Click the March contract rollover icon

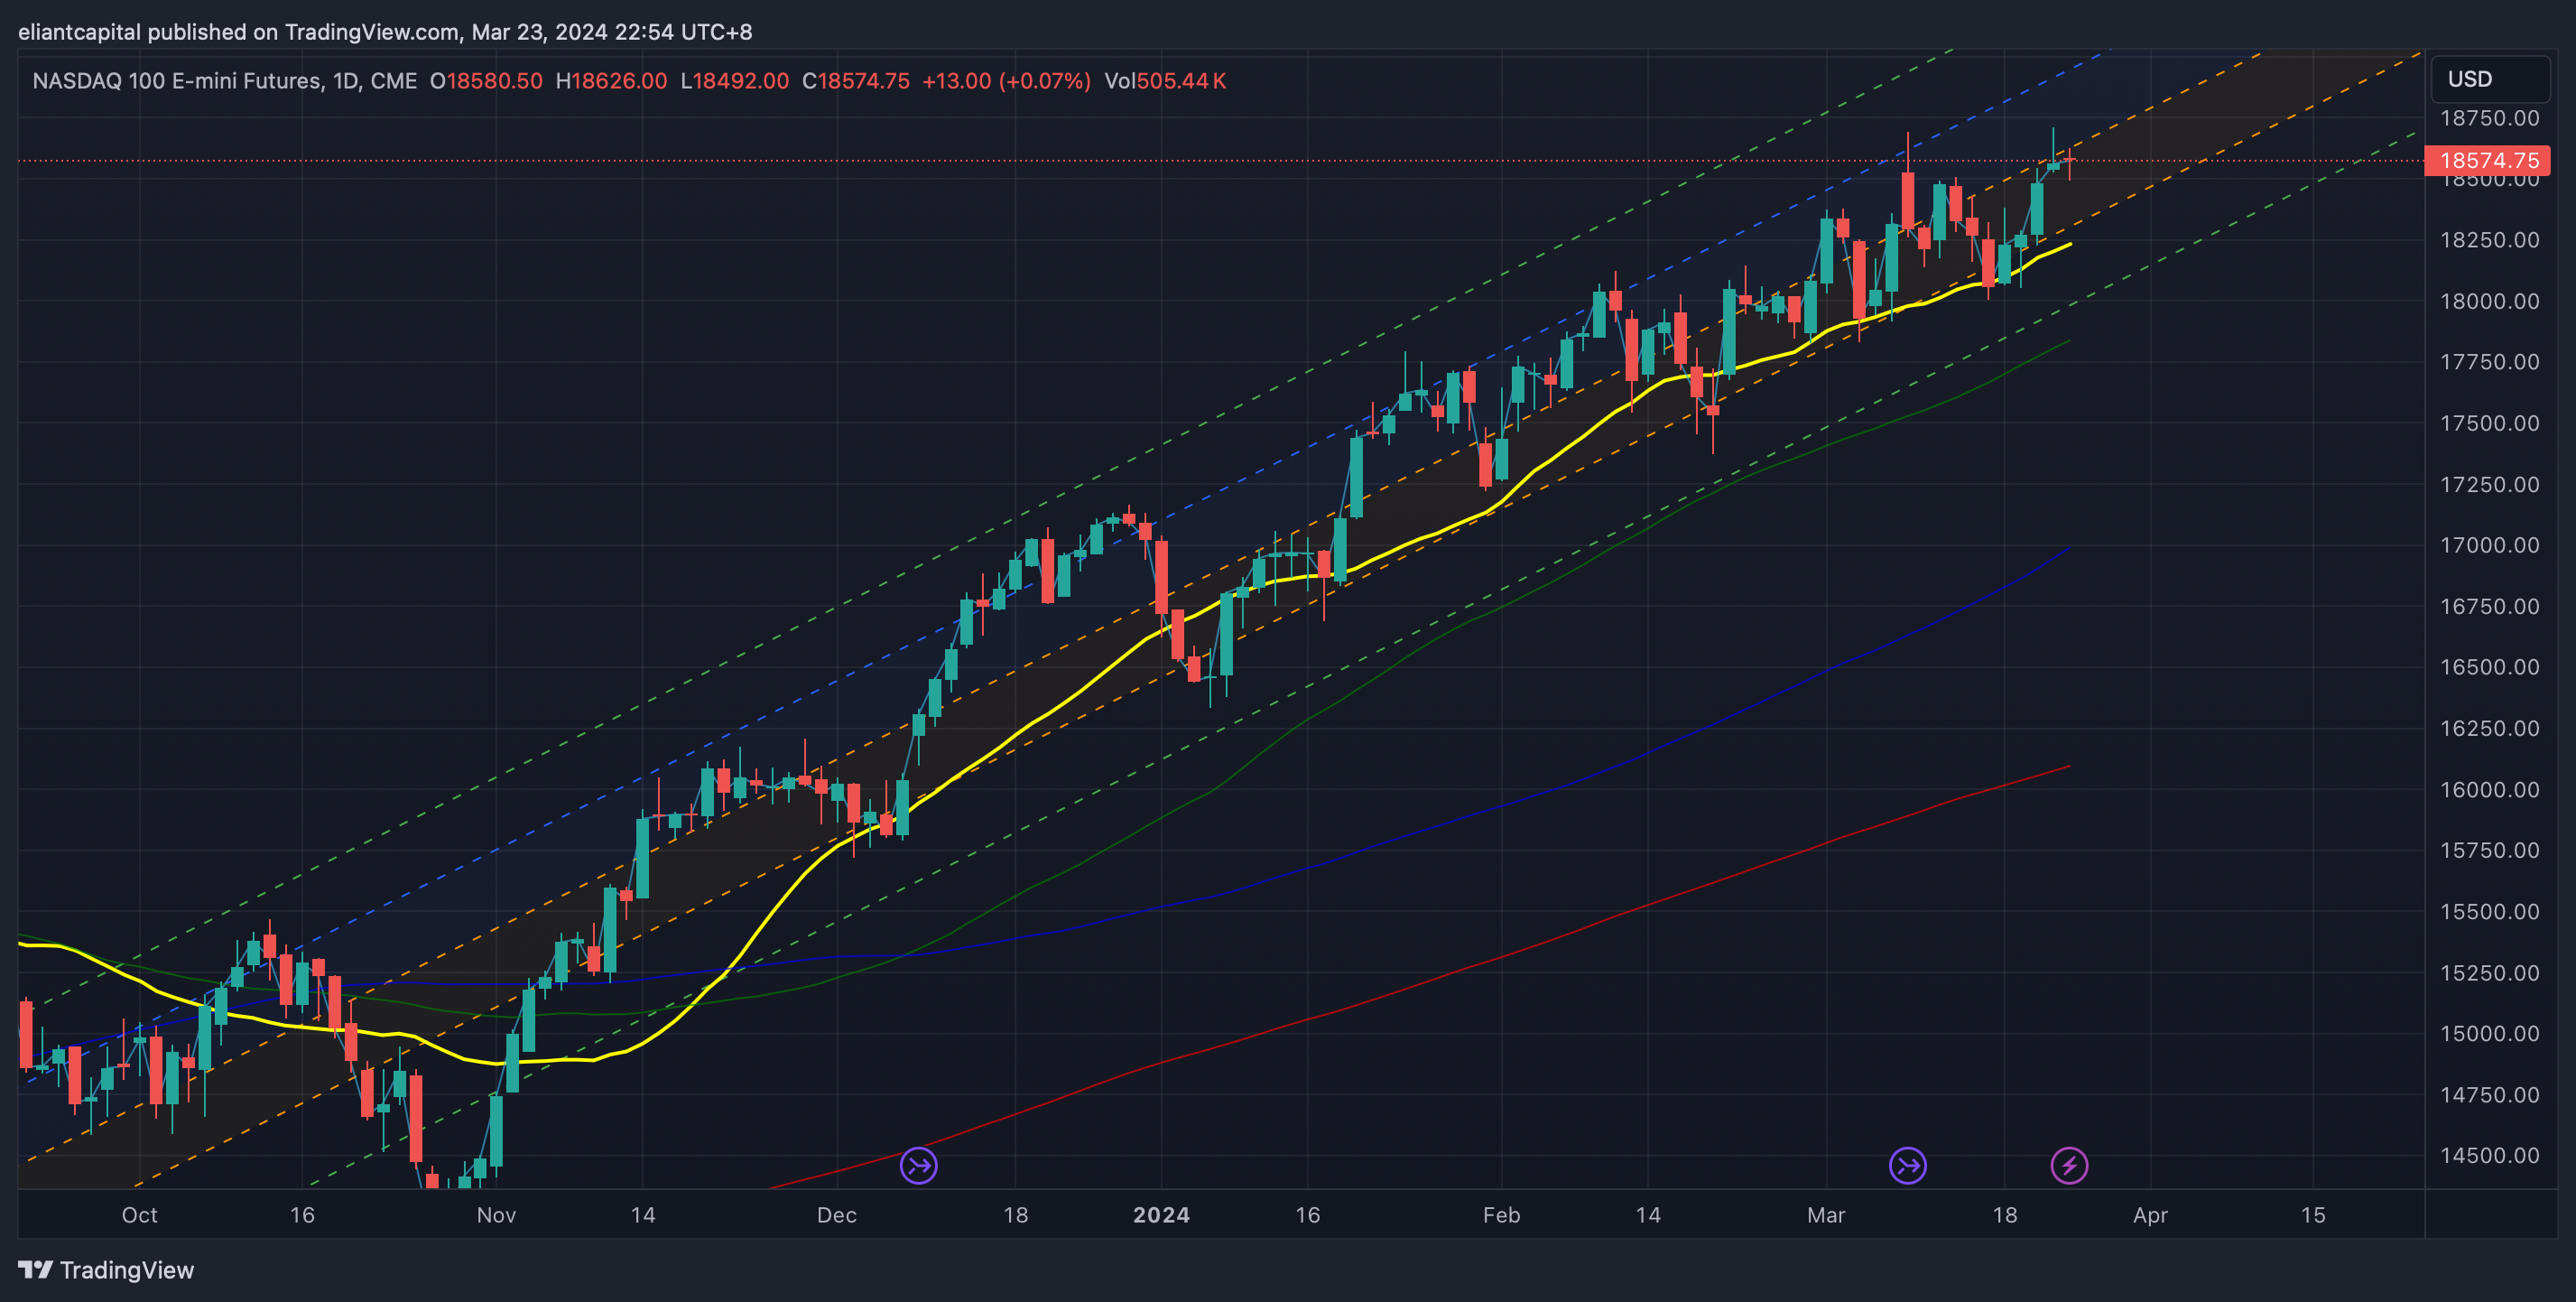coord(1907,1165)
